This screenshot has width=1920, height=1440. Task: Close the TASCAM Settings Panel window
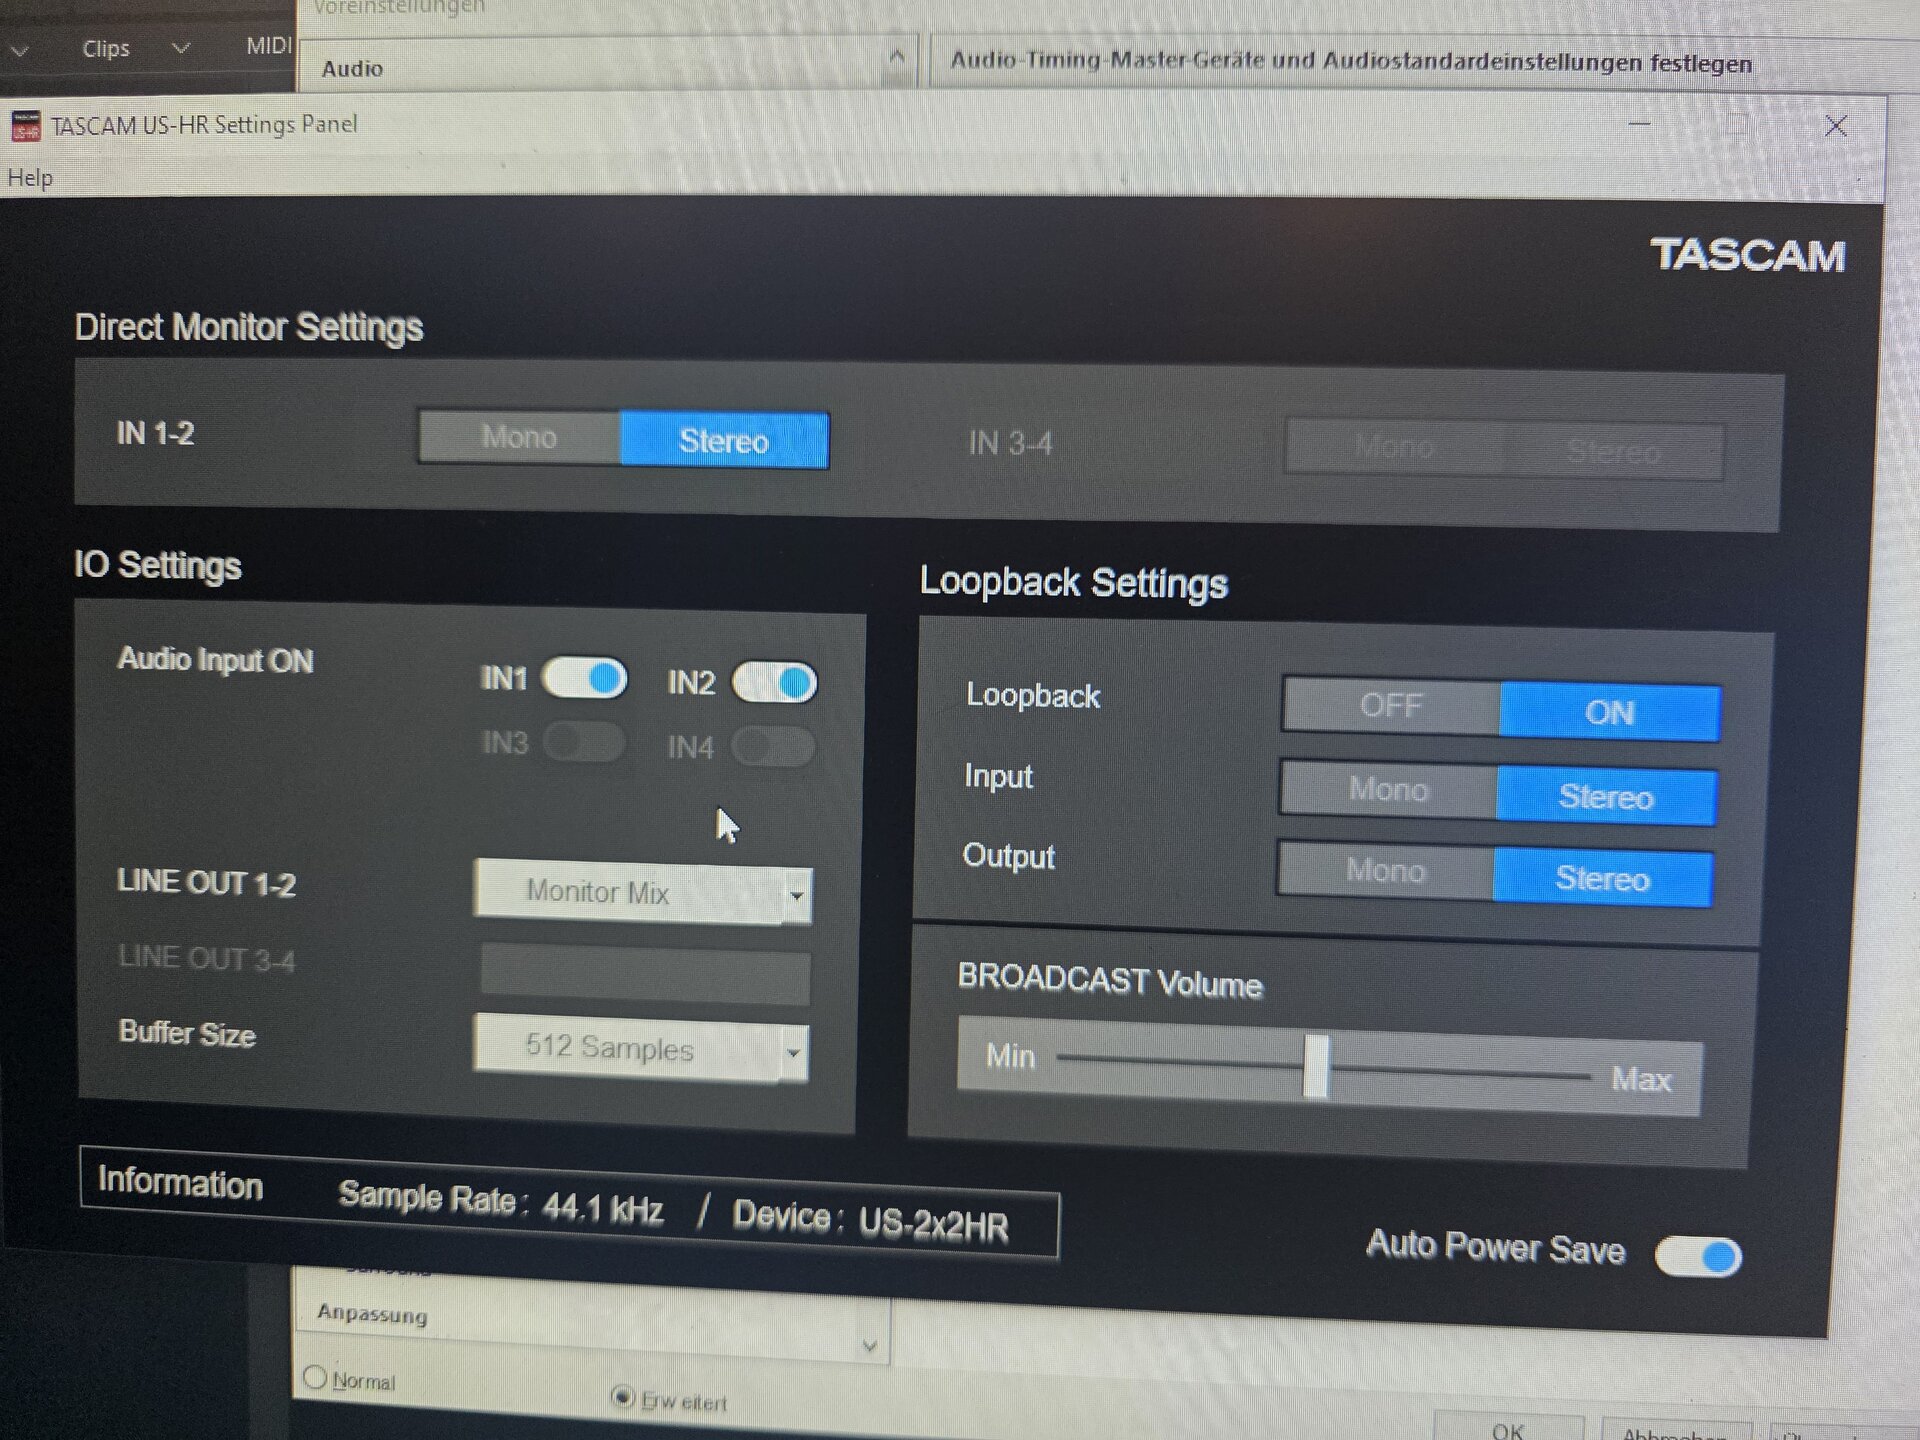1835,126
